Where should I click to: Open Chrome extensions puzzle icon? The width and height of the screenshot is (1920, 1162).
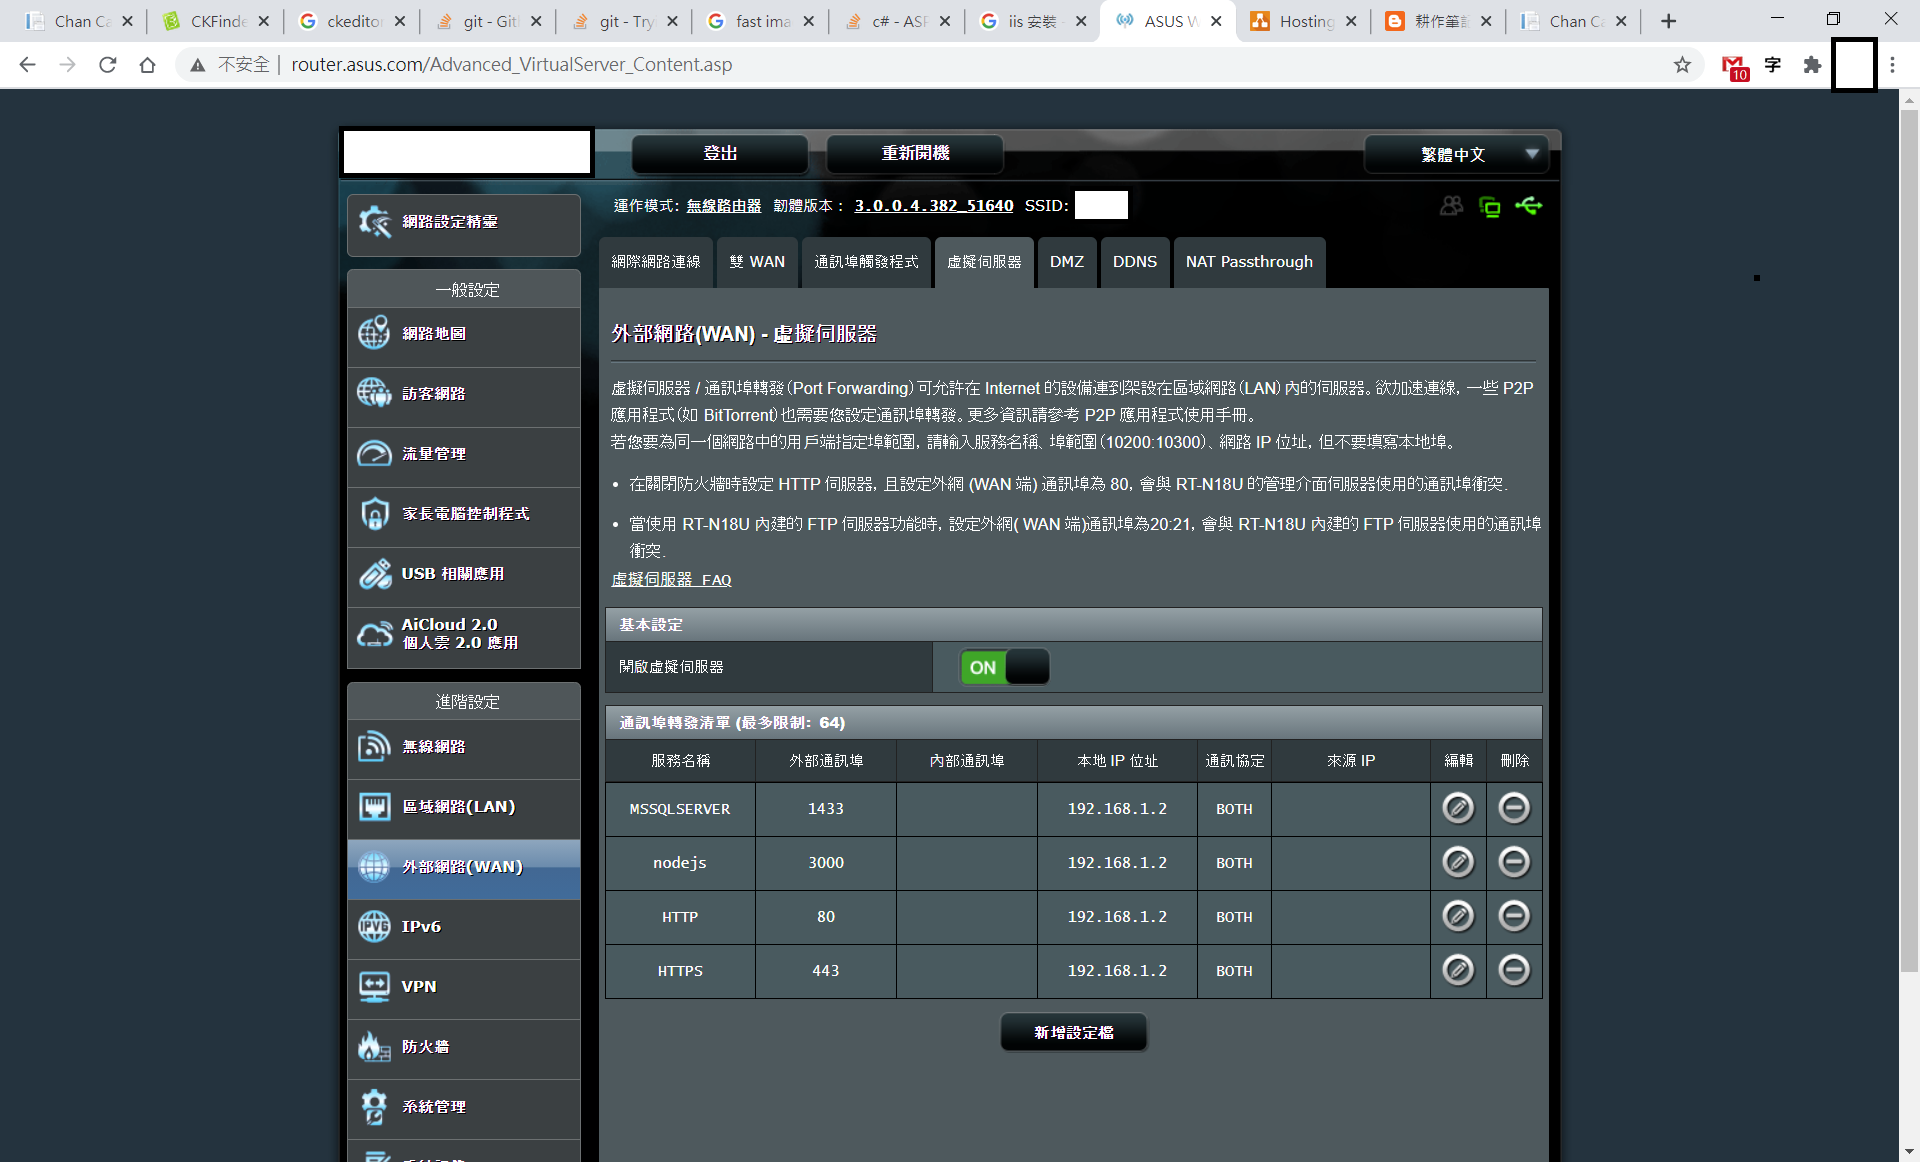[x=1812, y=65]
